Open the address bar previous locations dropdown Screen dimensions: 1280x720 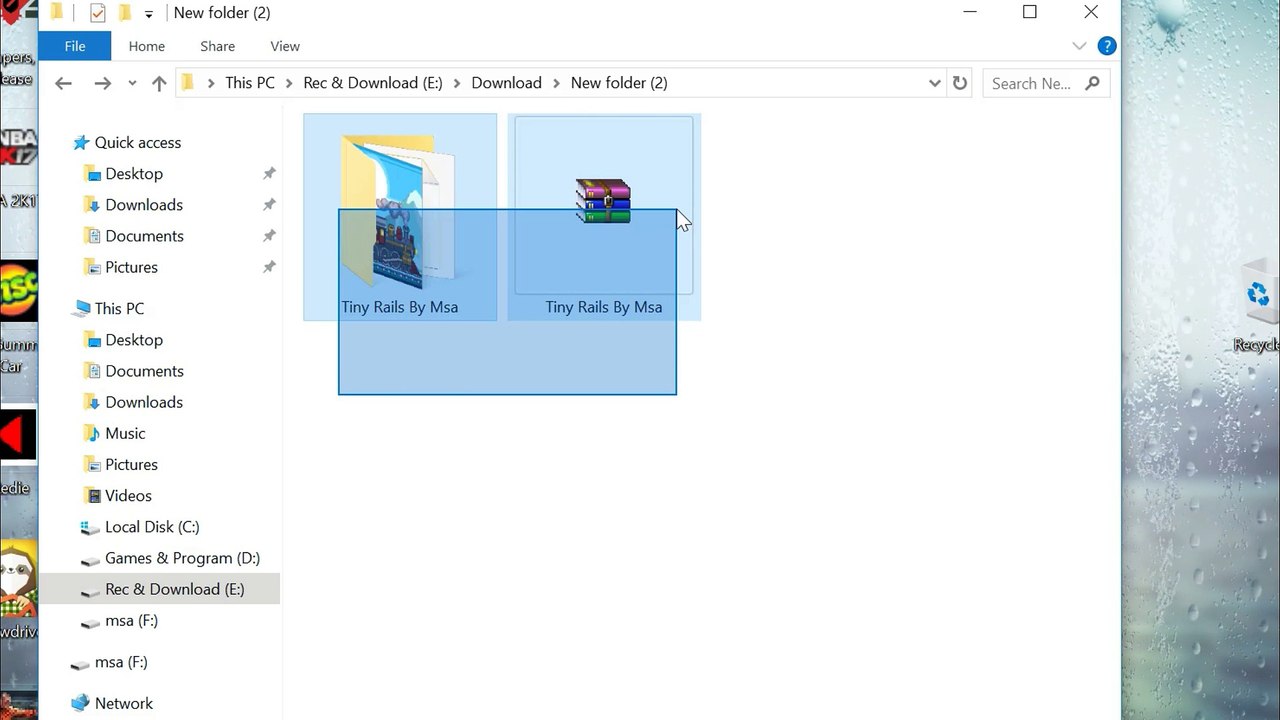tap(935, 83)
